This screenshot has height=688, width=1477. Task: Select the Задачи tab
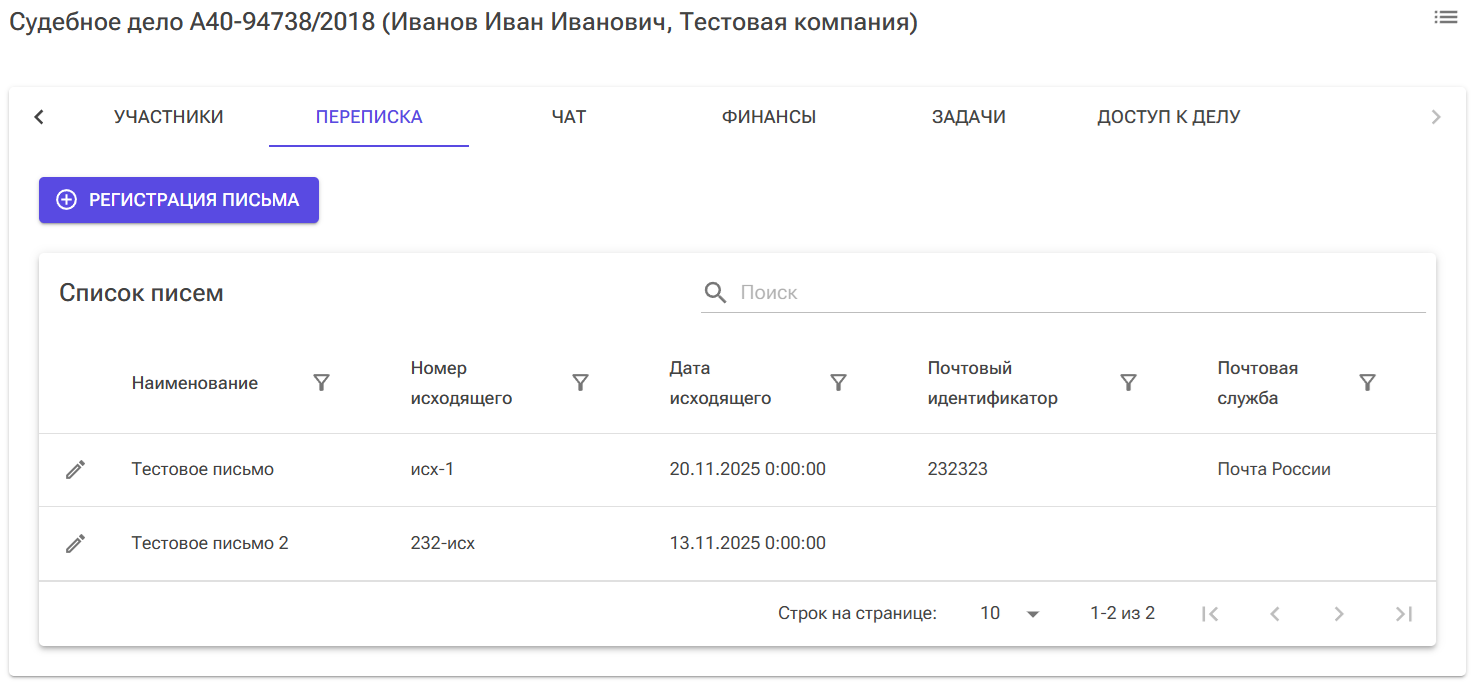click(968, 116)
